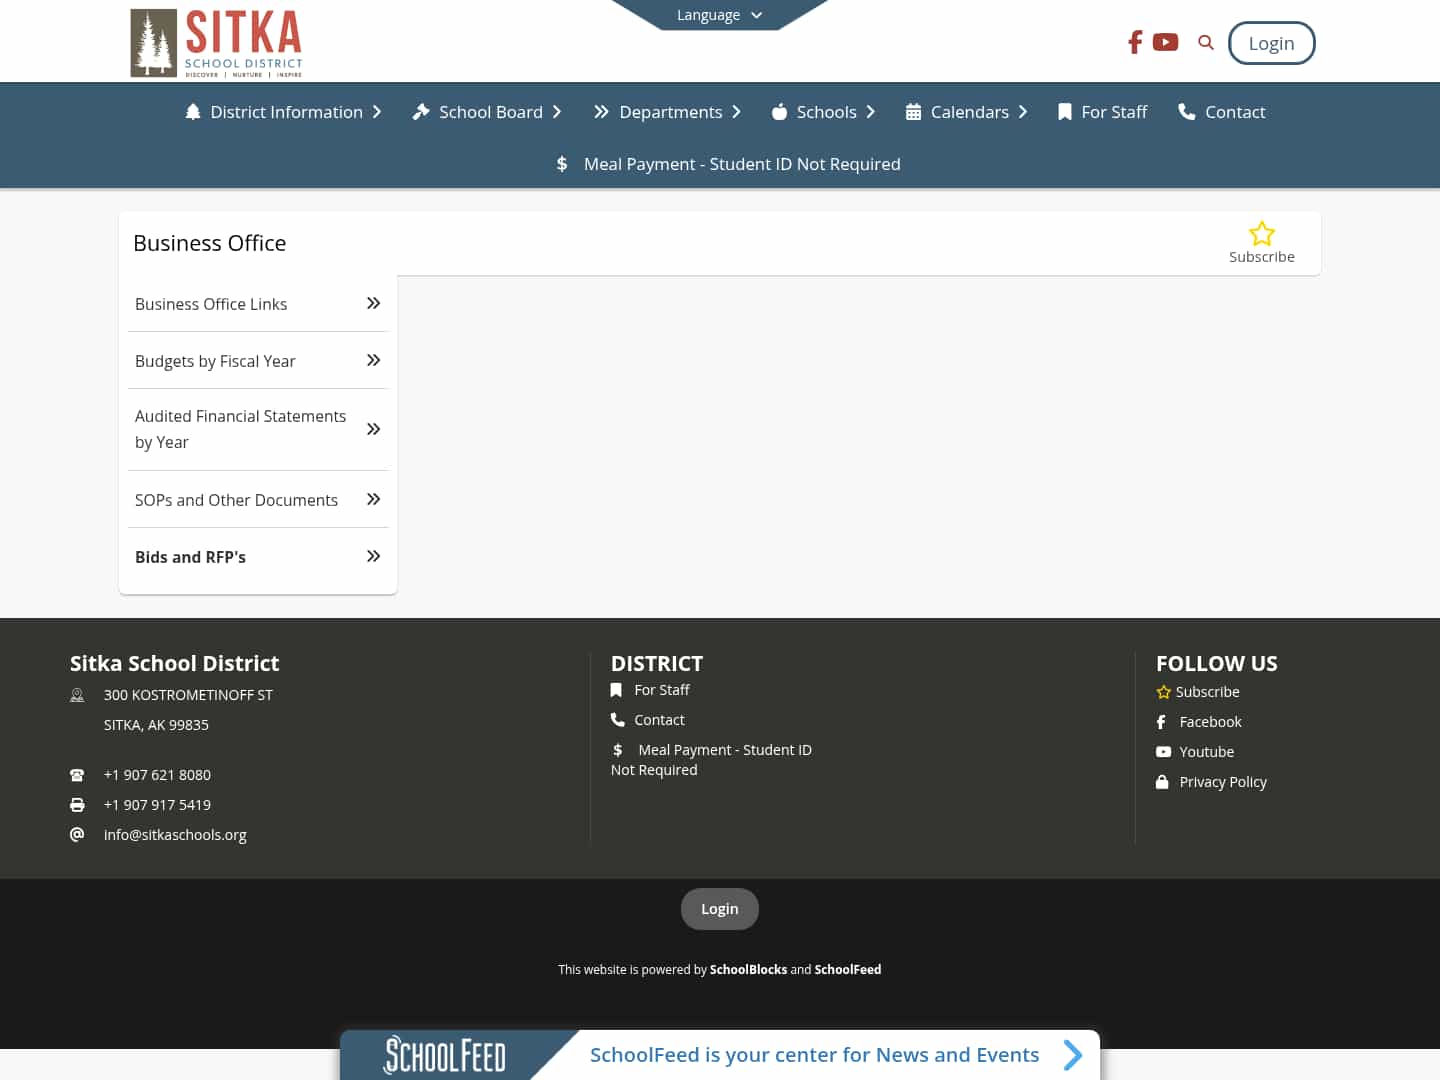The width and height of the screenshot is (1440, 1080).
Task: Click the SchoolFeed banner arrow
Action: 1073,1055
